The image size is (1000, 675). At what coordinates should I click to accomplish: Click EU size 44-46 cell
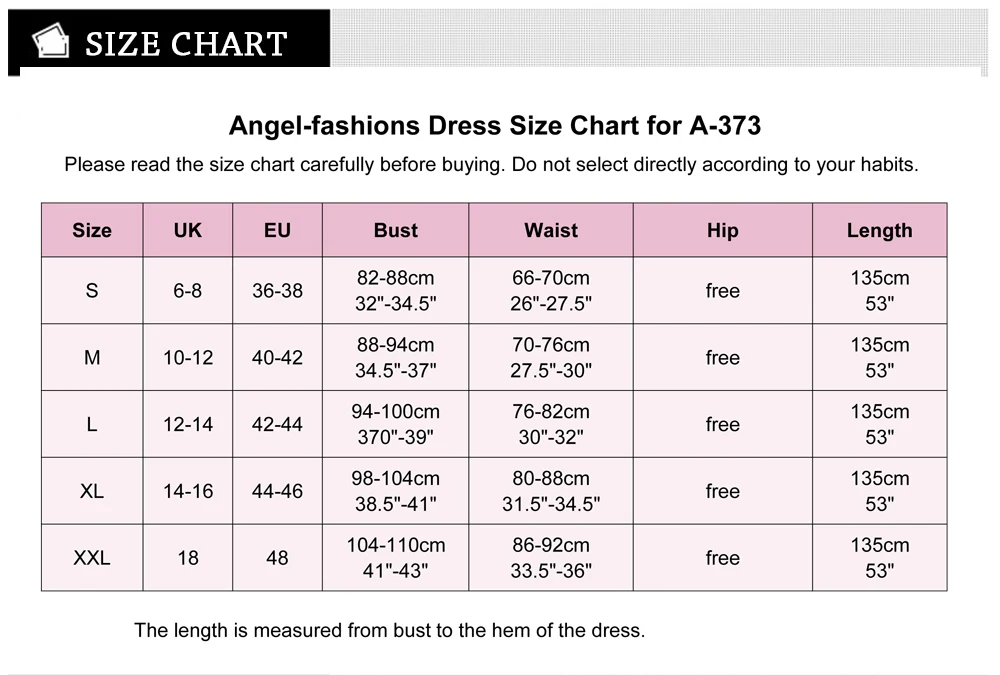277,491
